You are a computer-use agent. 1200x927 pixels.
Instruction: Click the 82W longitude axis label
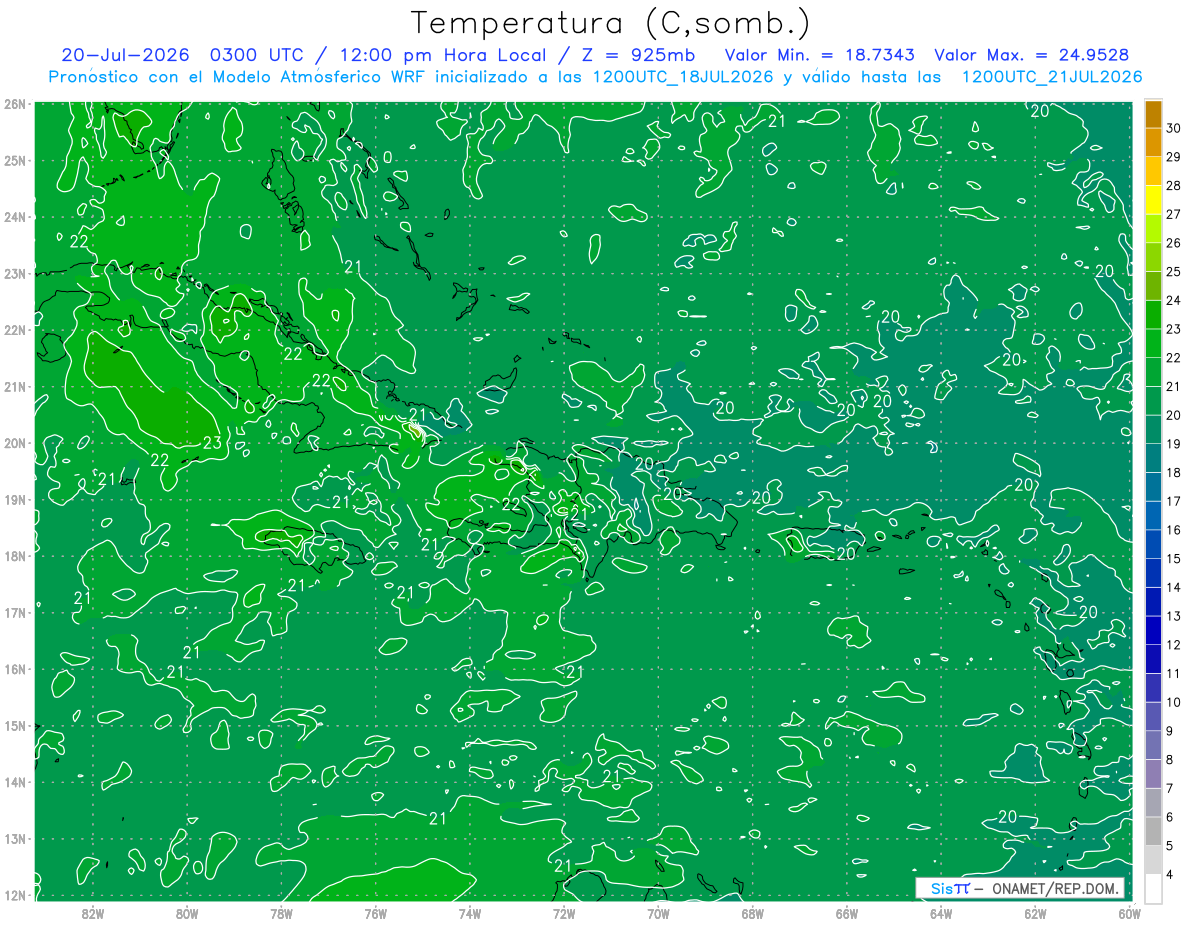click(93, 913)
